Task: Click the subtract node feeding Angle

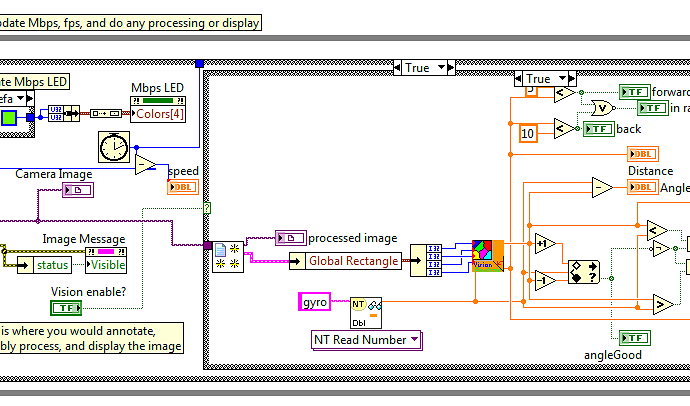Action: pos(602,187)
